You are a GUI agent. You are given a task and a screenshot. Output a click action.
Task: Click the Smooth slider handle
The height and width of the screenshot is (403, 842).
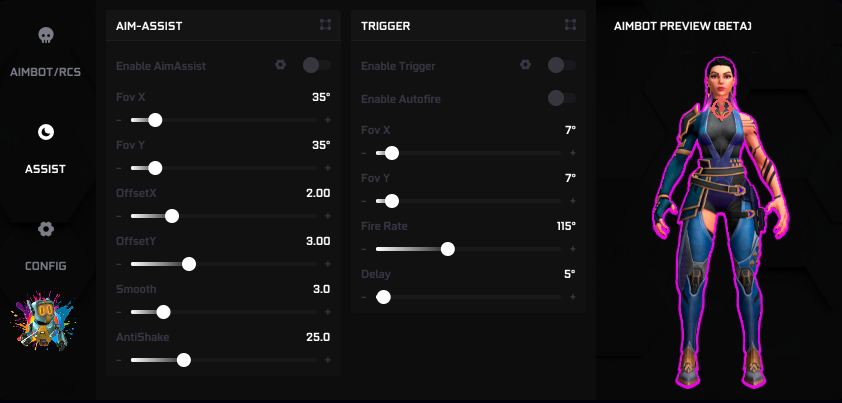pyautogui.click(x=164, y=312)
